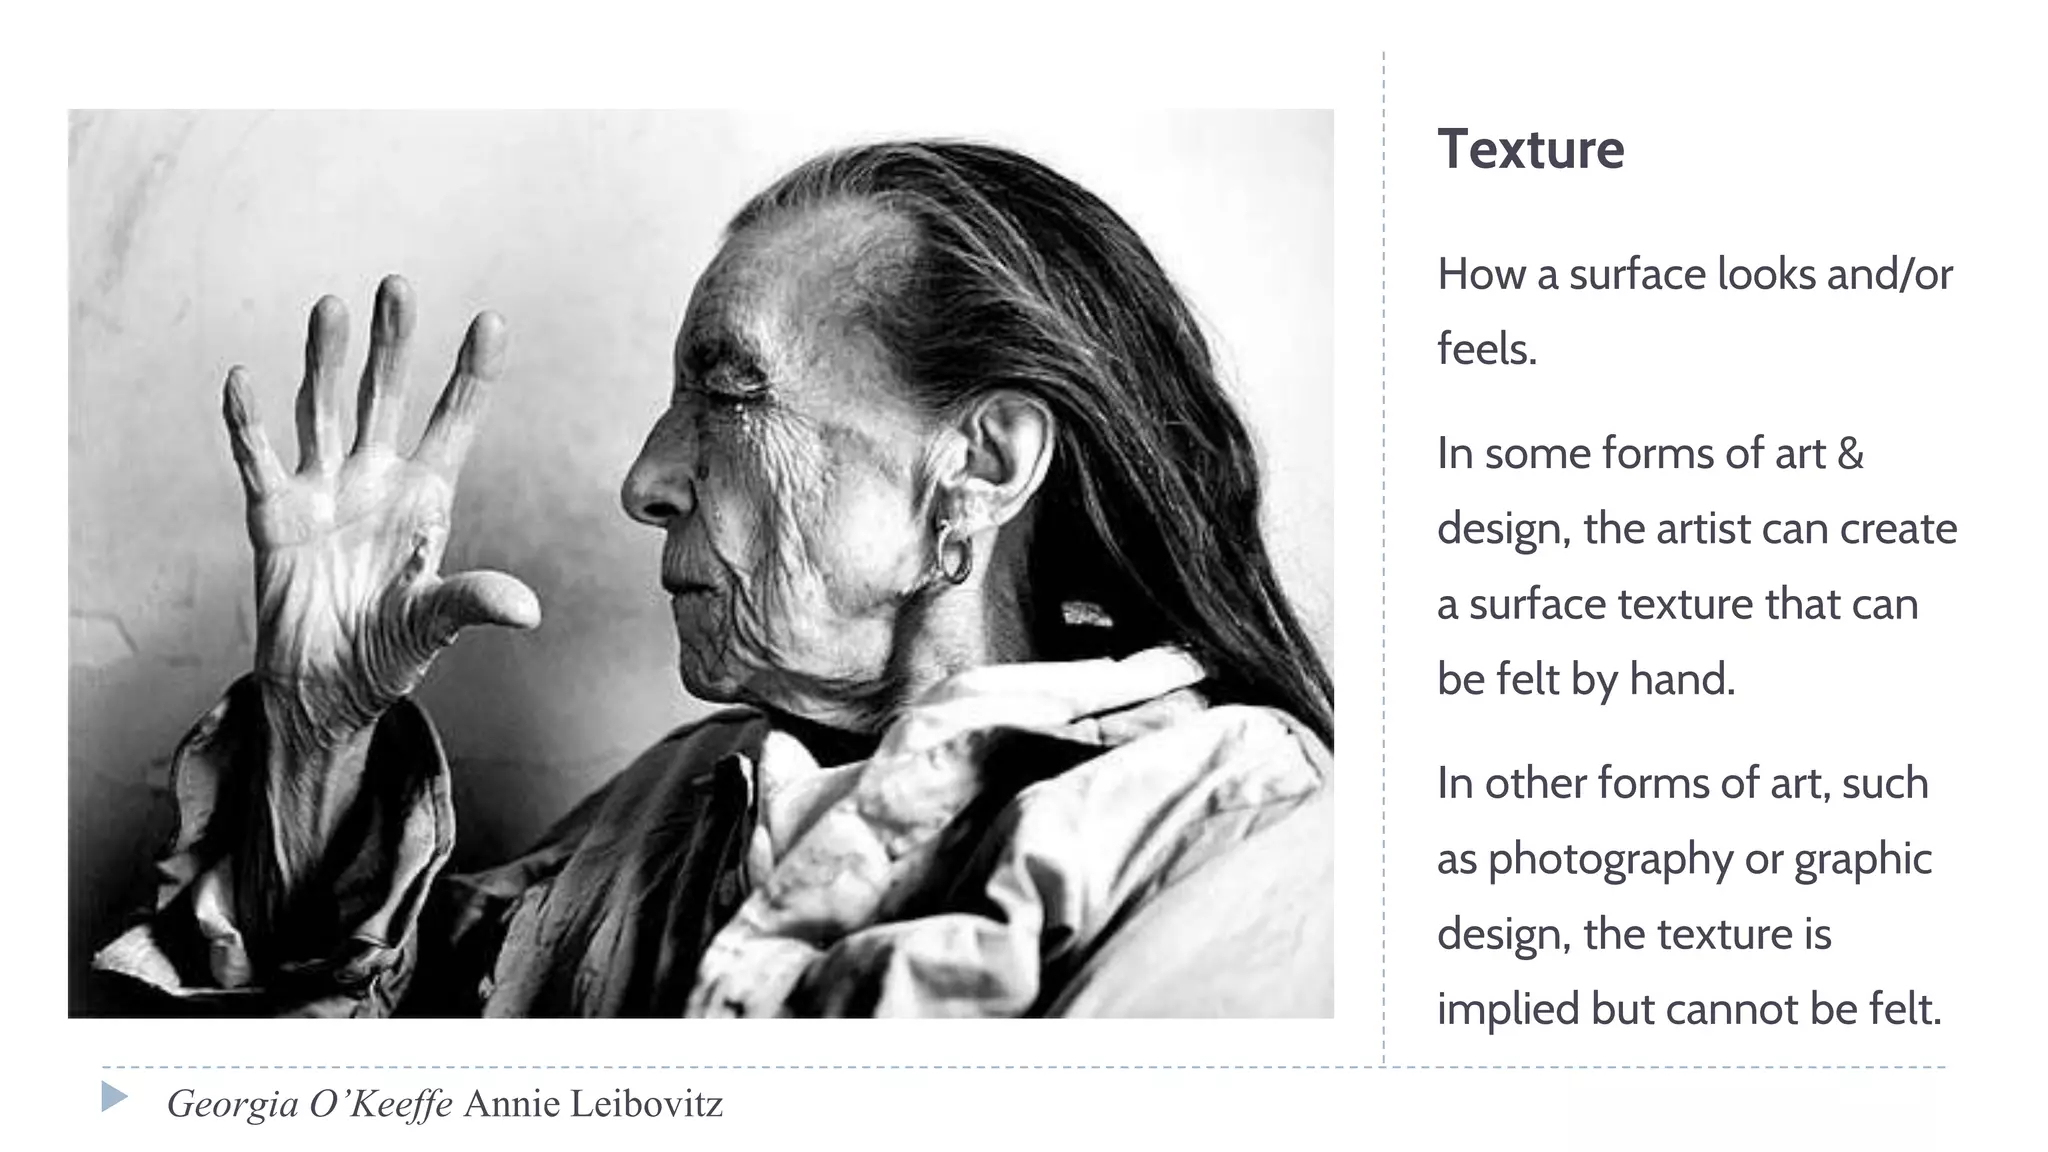Click the horizontal dashed line above the caption
2048x1152 pixels.
tap(1024, 1067)
